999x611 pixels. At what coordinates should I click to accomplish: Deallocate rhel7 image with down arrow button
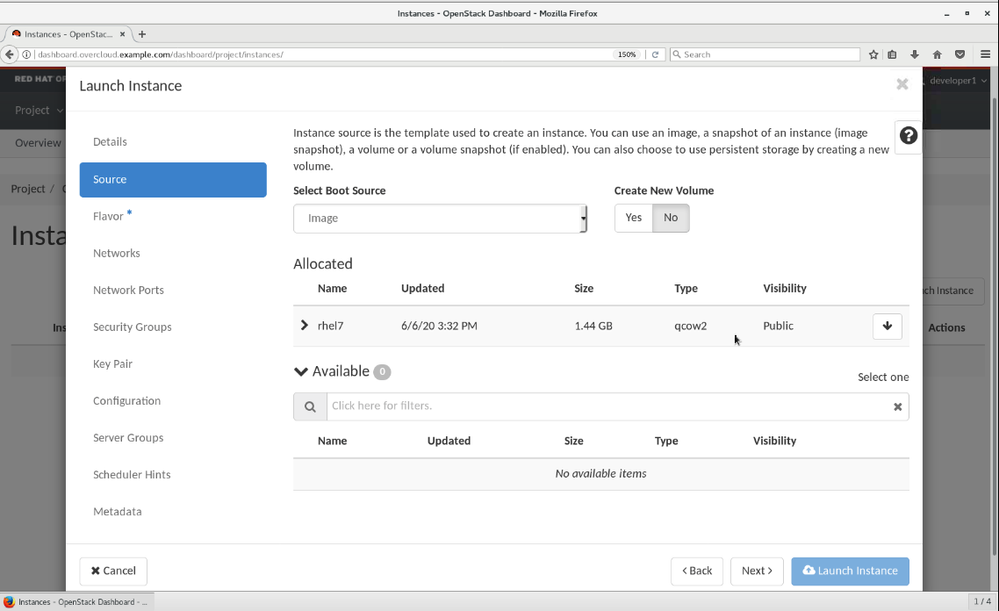(x=887, y=326)
